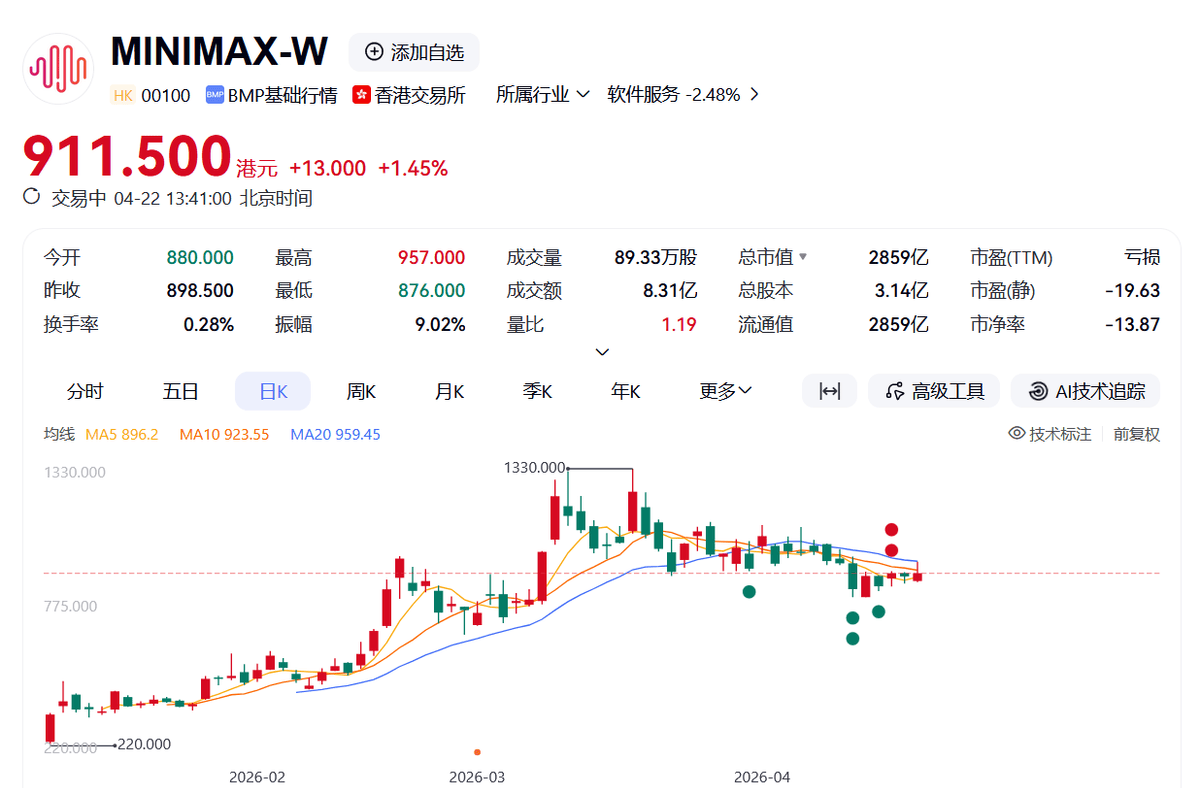Click the 220.000 low price marker

tap(144, 744)
